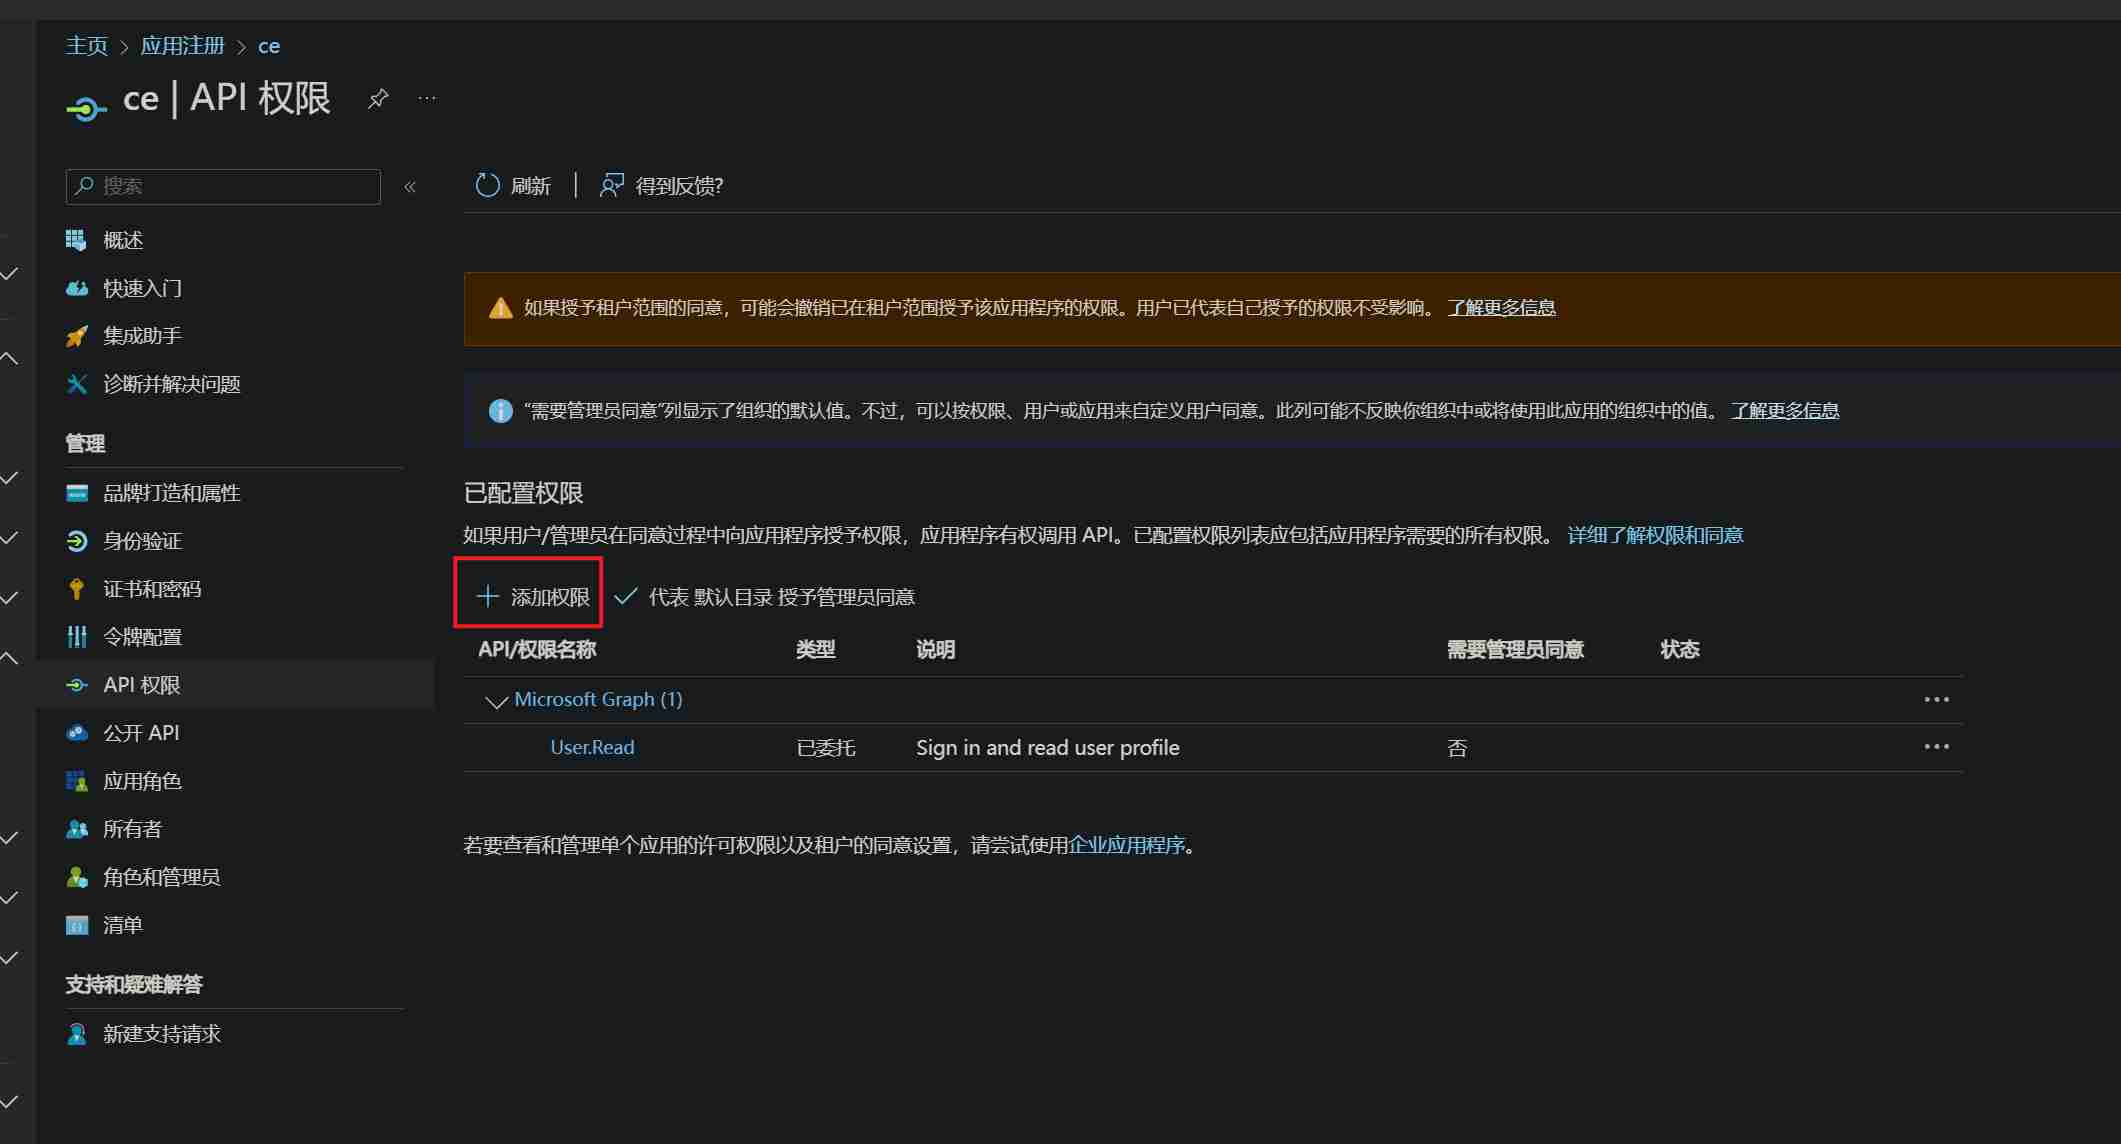Click the pin icon beside page title
Viewport: 2121px width, 1144px height.
tap(378, 98)
